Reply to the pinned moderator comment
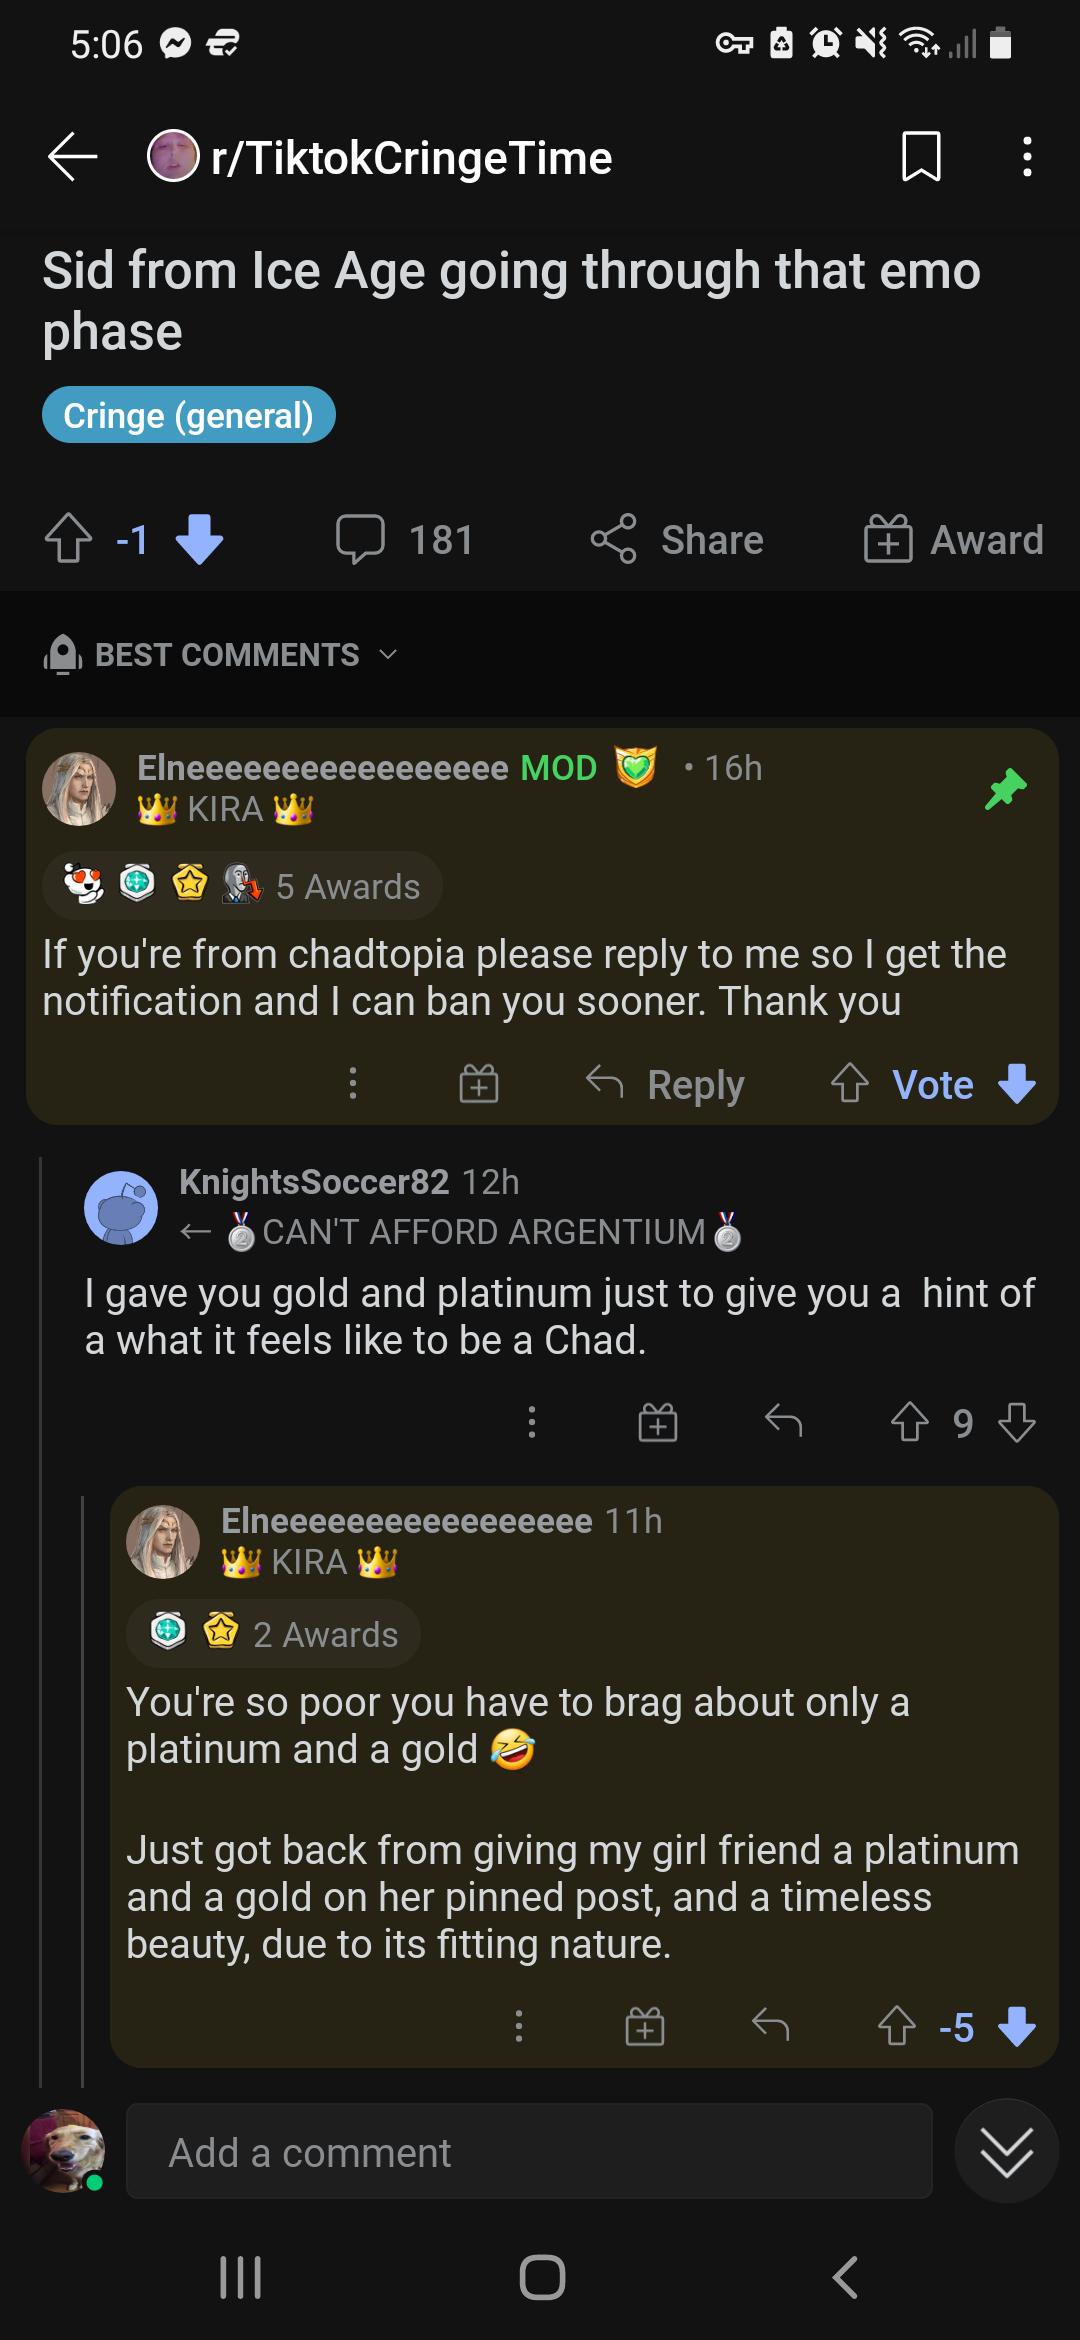 [x=666, y=1084]
